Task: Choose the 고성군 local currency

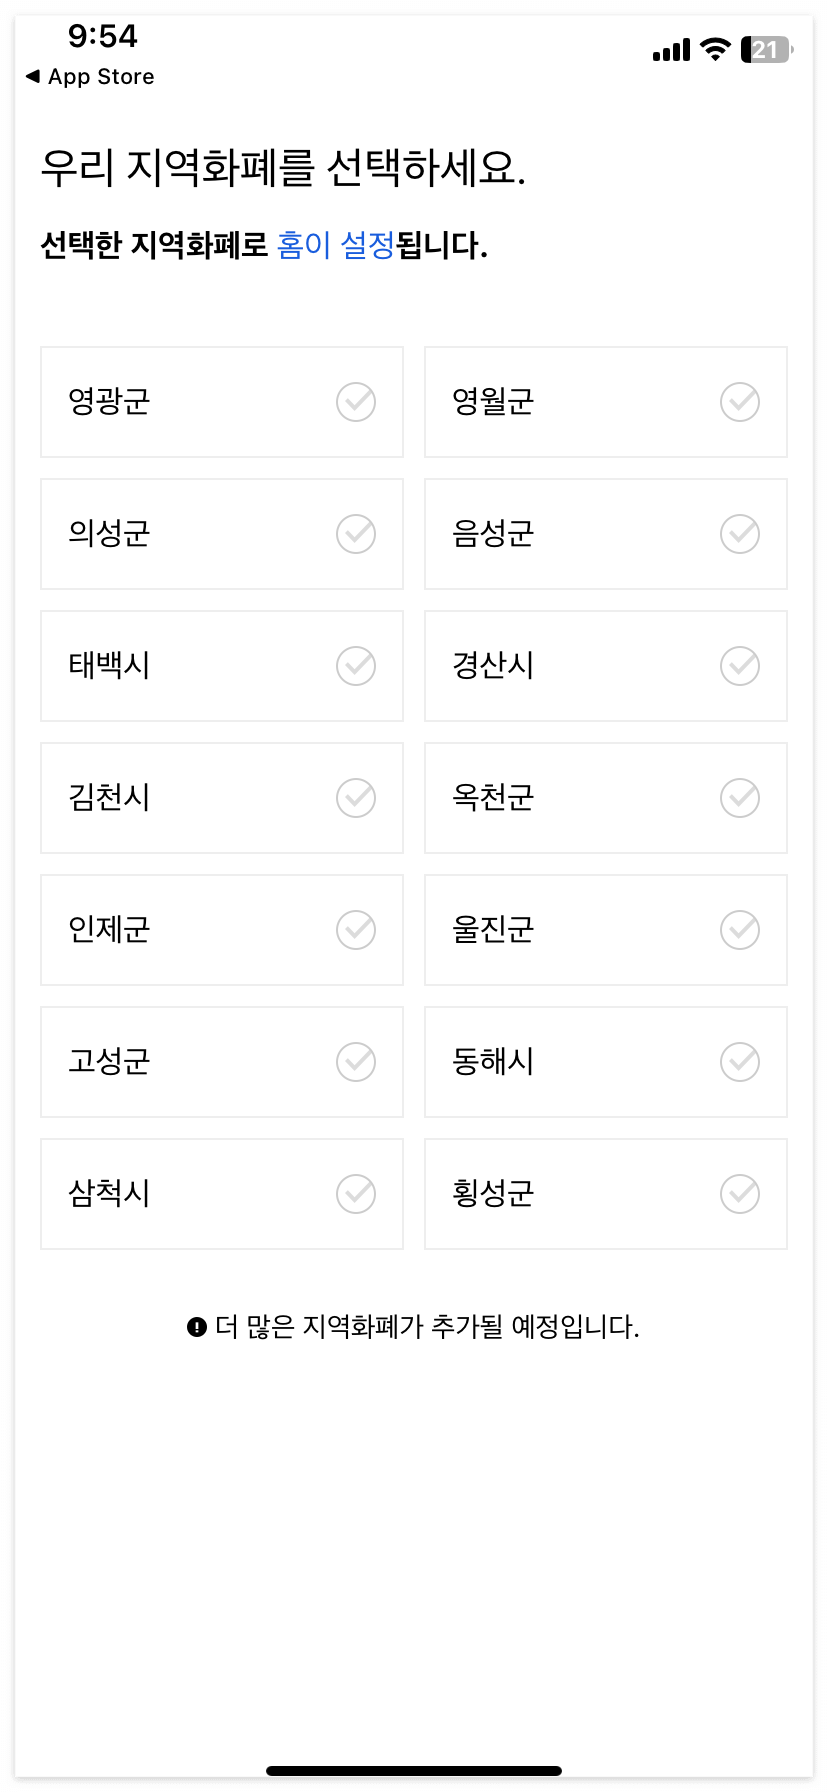Action: click(221, 1062)
